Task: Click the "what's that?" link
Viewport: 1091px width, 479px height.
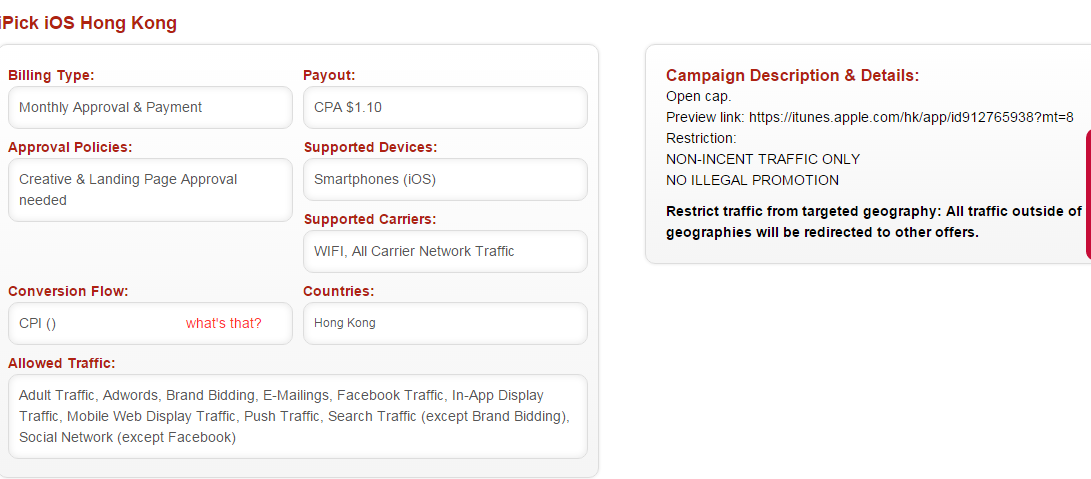Action: (x=223, y=323)
